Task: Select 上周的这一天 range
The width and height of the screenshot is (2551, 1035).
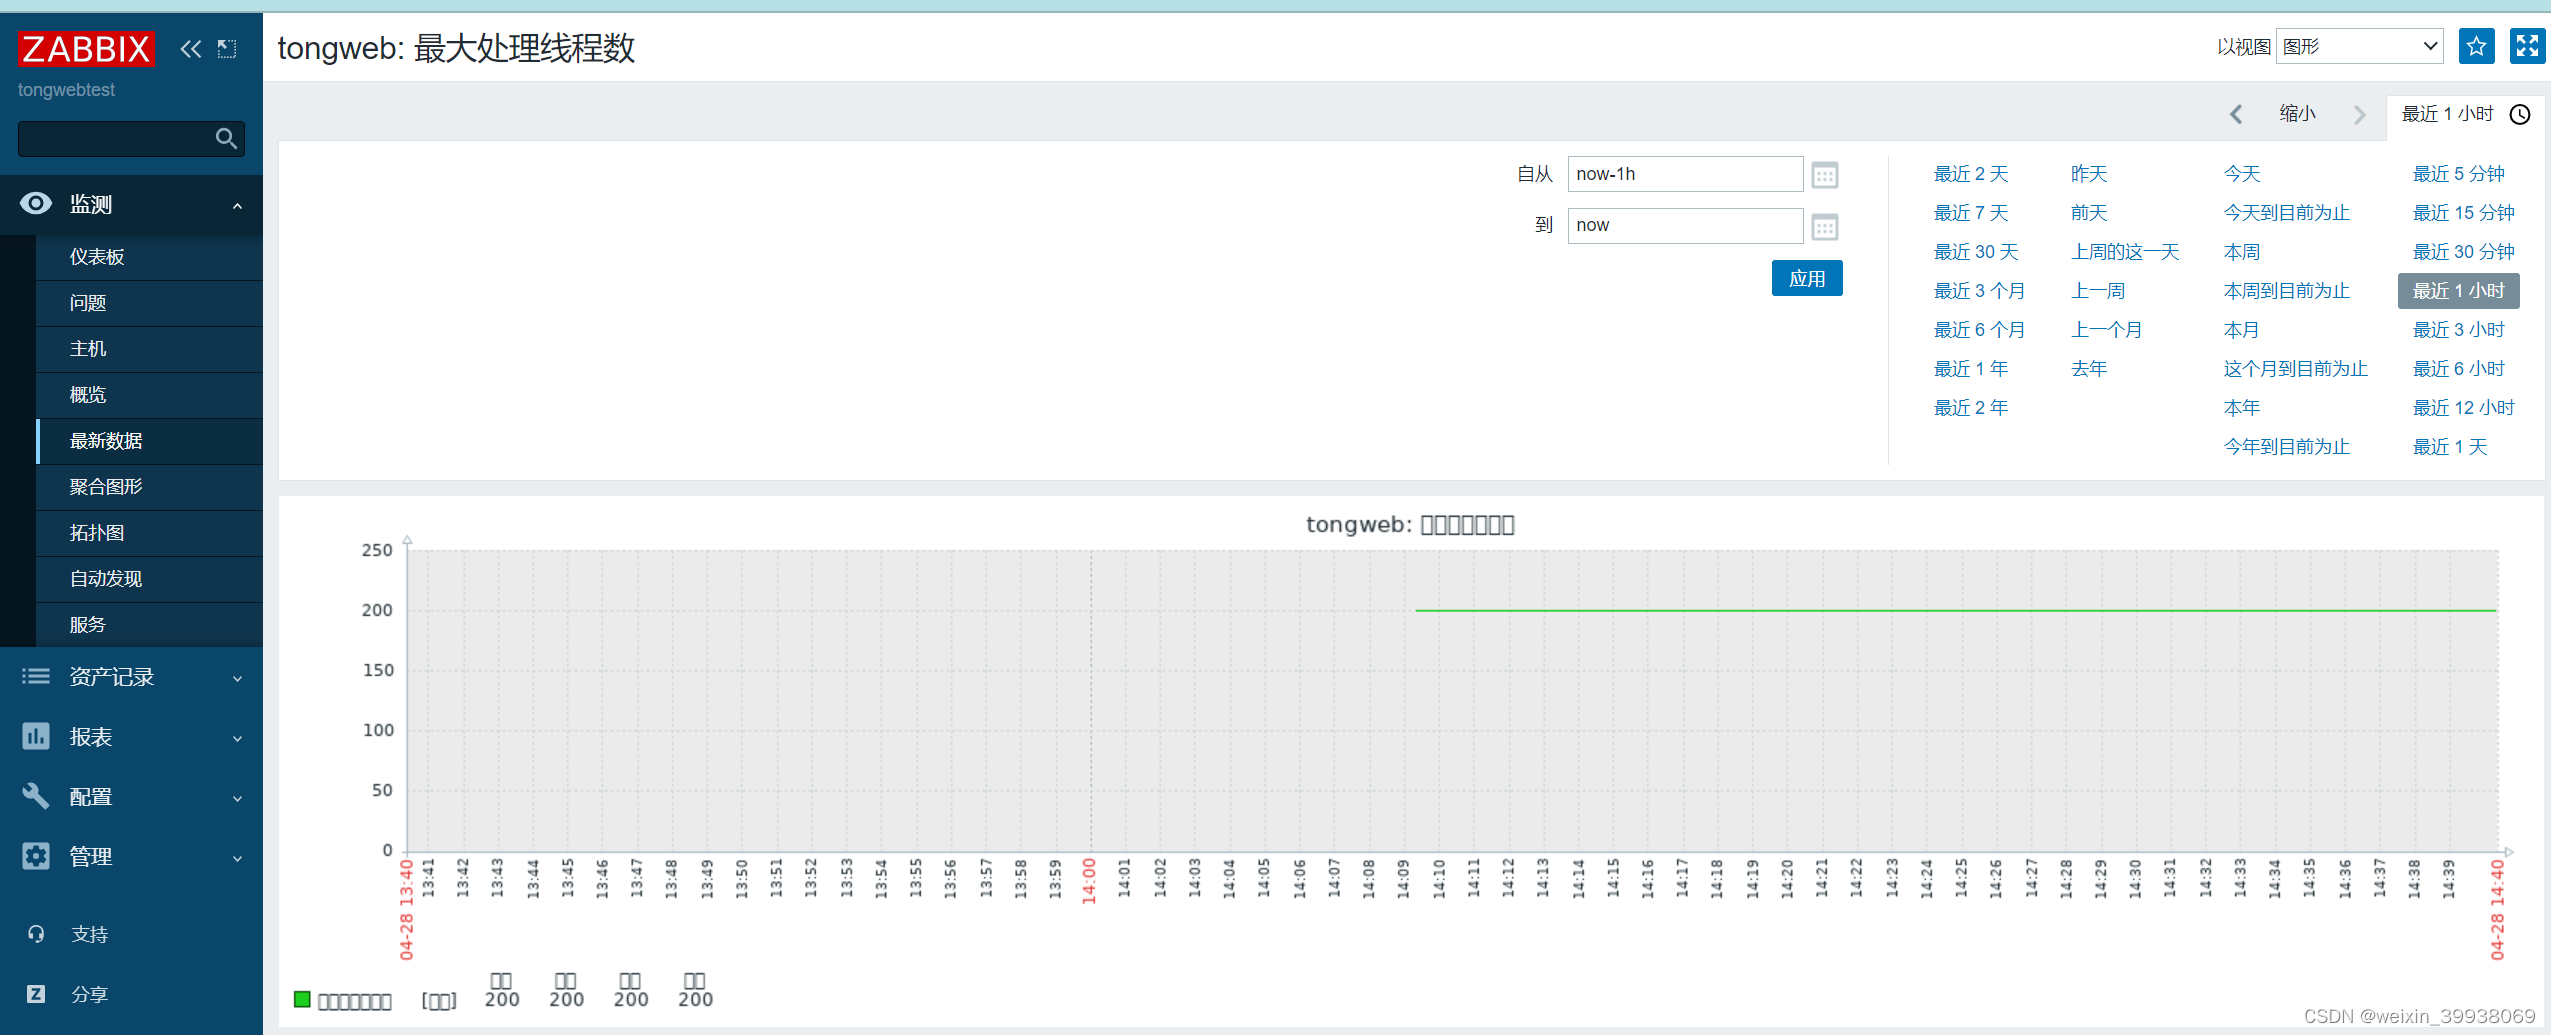Action: click(x=2125, y=252)
